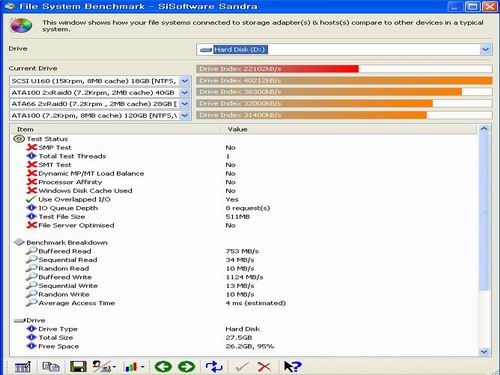500x375 pixels.
Task: Click the Test Status eye icon
Action: (x=19, y=139)
